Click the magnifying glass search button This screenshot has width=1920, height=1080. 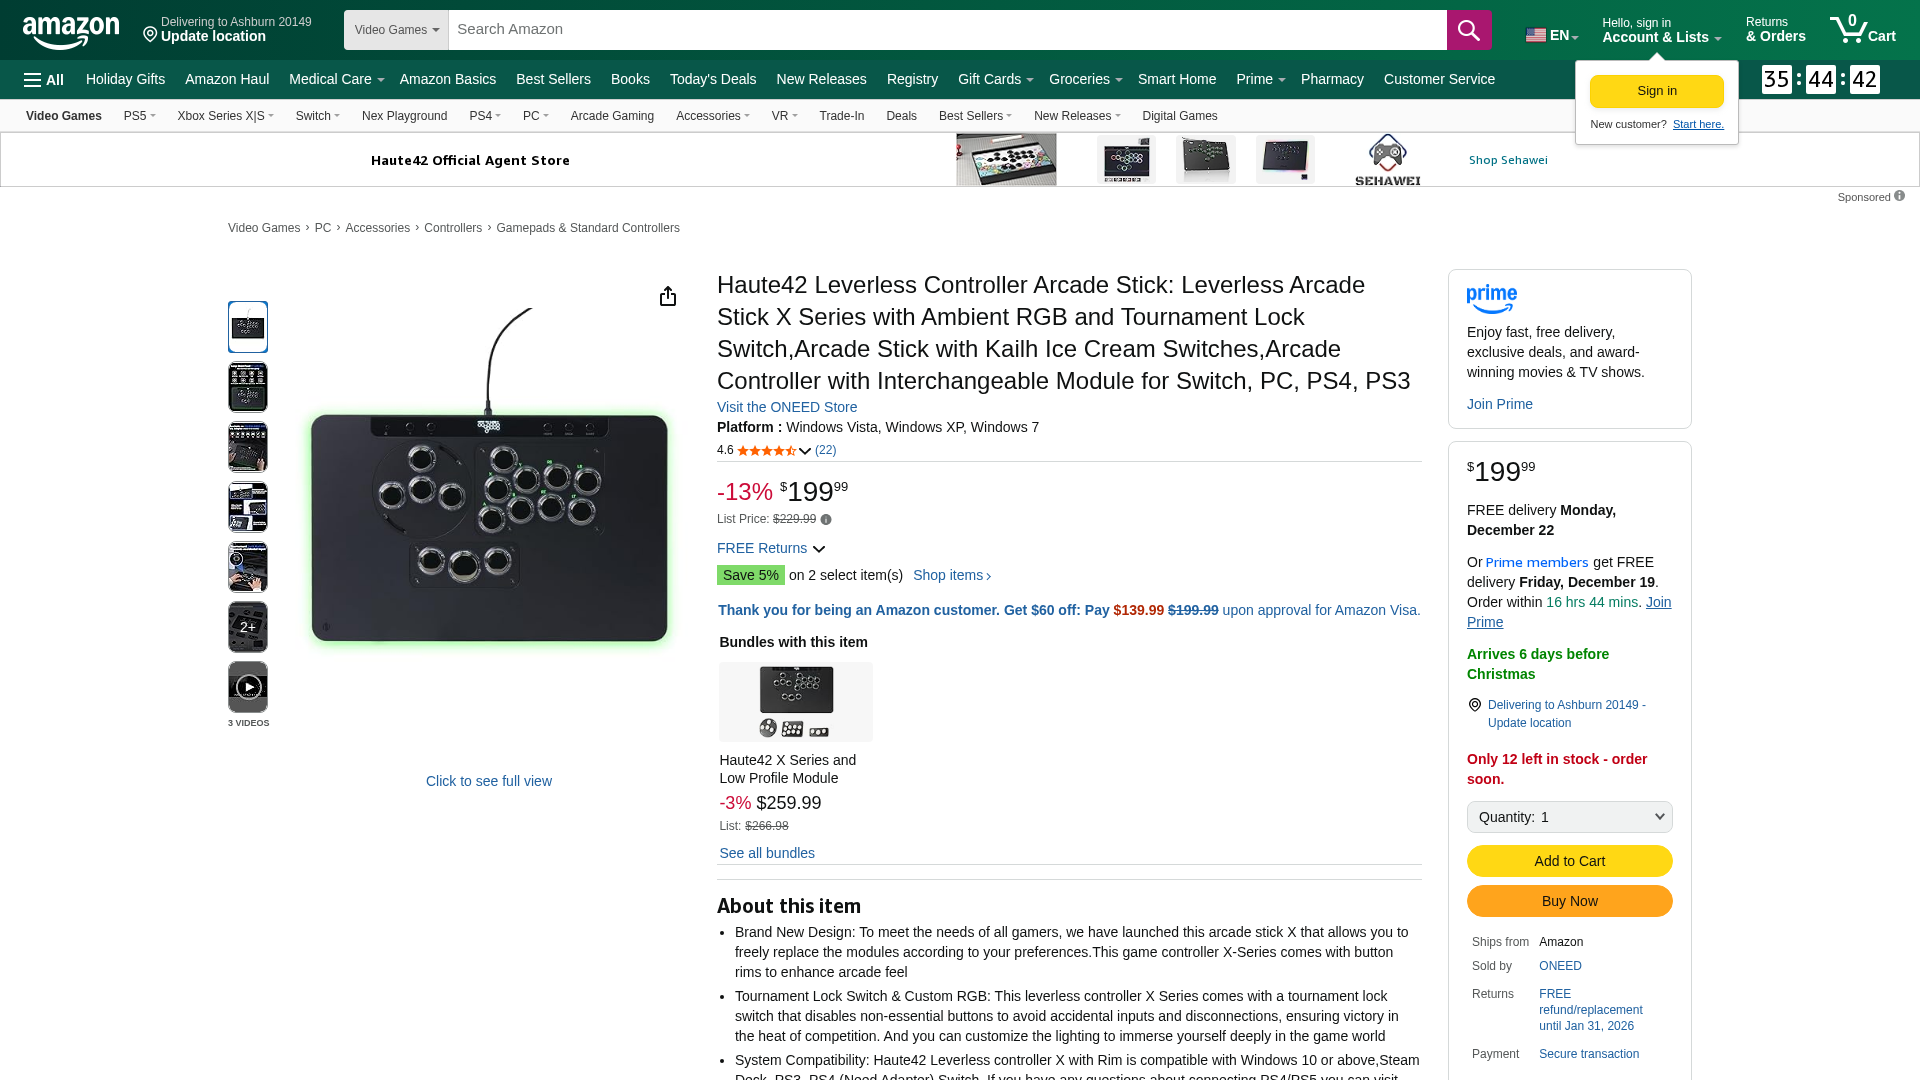[1468, 30]
